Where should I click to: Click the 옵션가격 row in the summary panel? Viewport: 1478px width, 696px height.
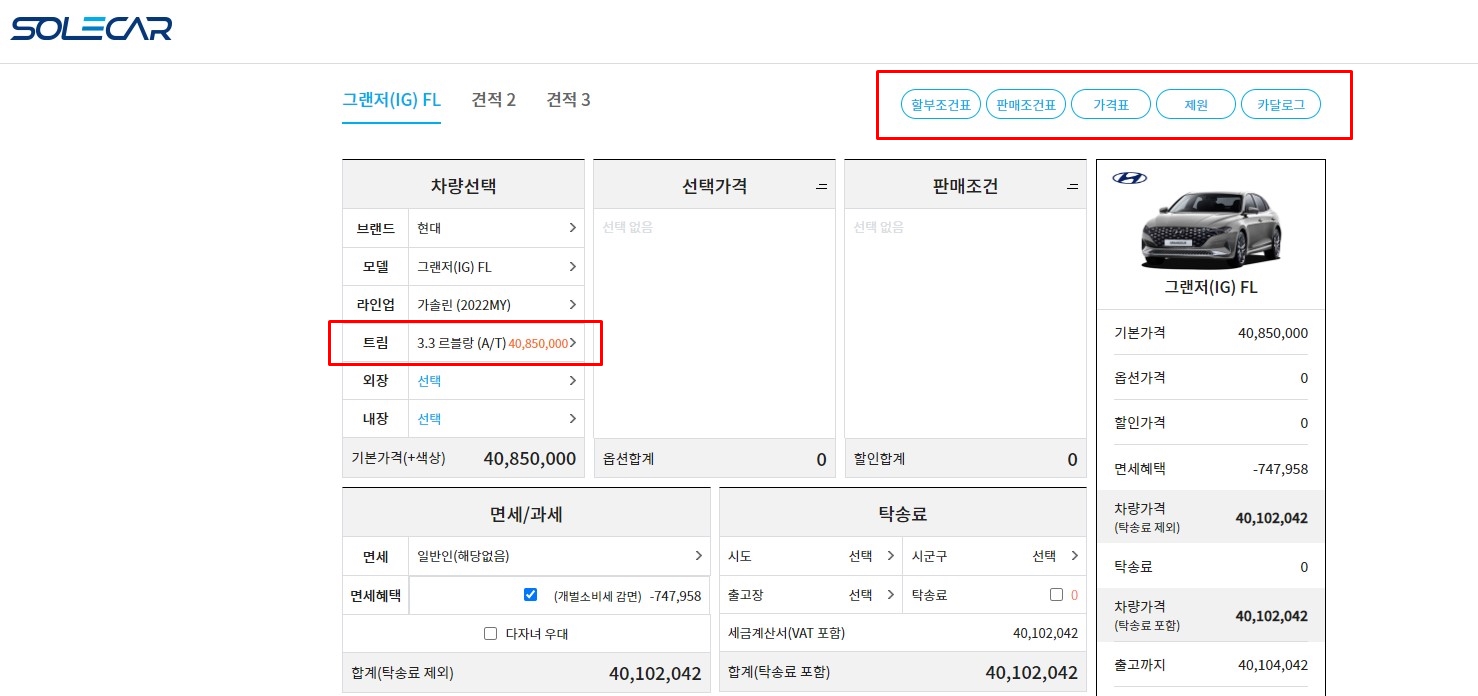click(1211, 378)
